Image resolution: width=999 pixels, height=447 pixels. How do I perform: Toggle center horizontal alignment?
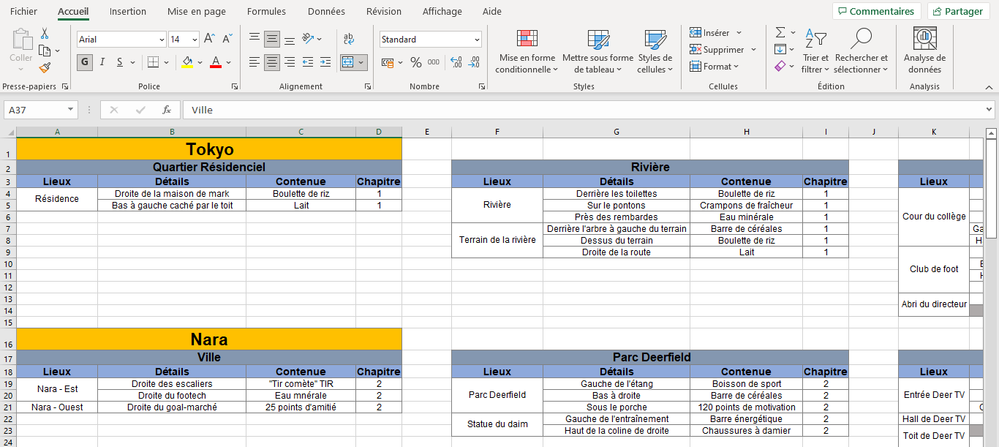pyautogui.click(x=272, y=62)
